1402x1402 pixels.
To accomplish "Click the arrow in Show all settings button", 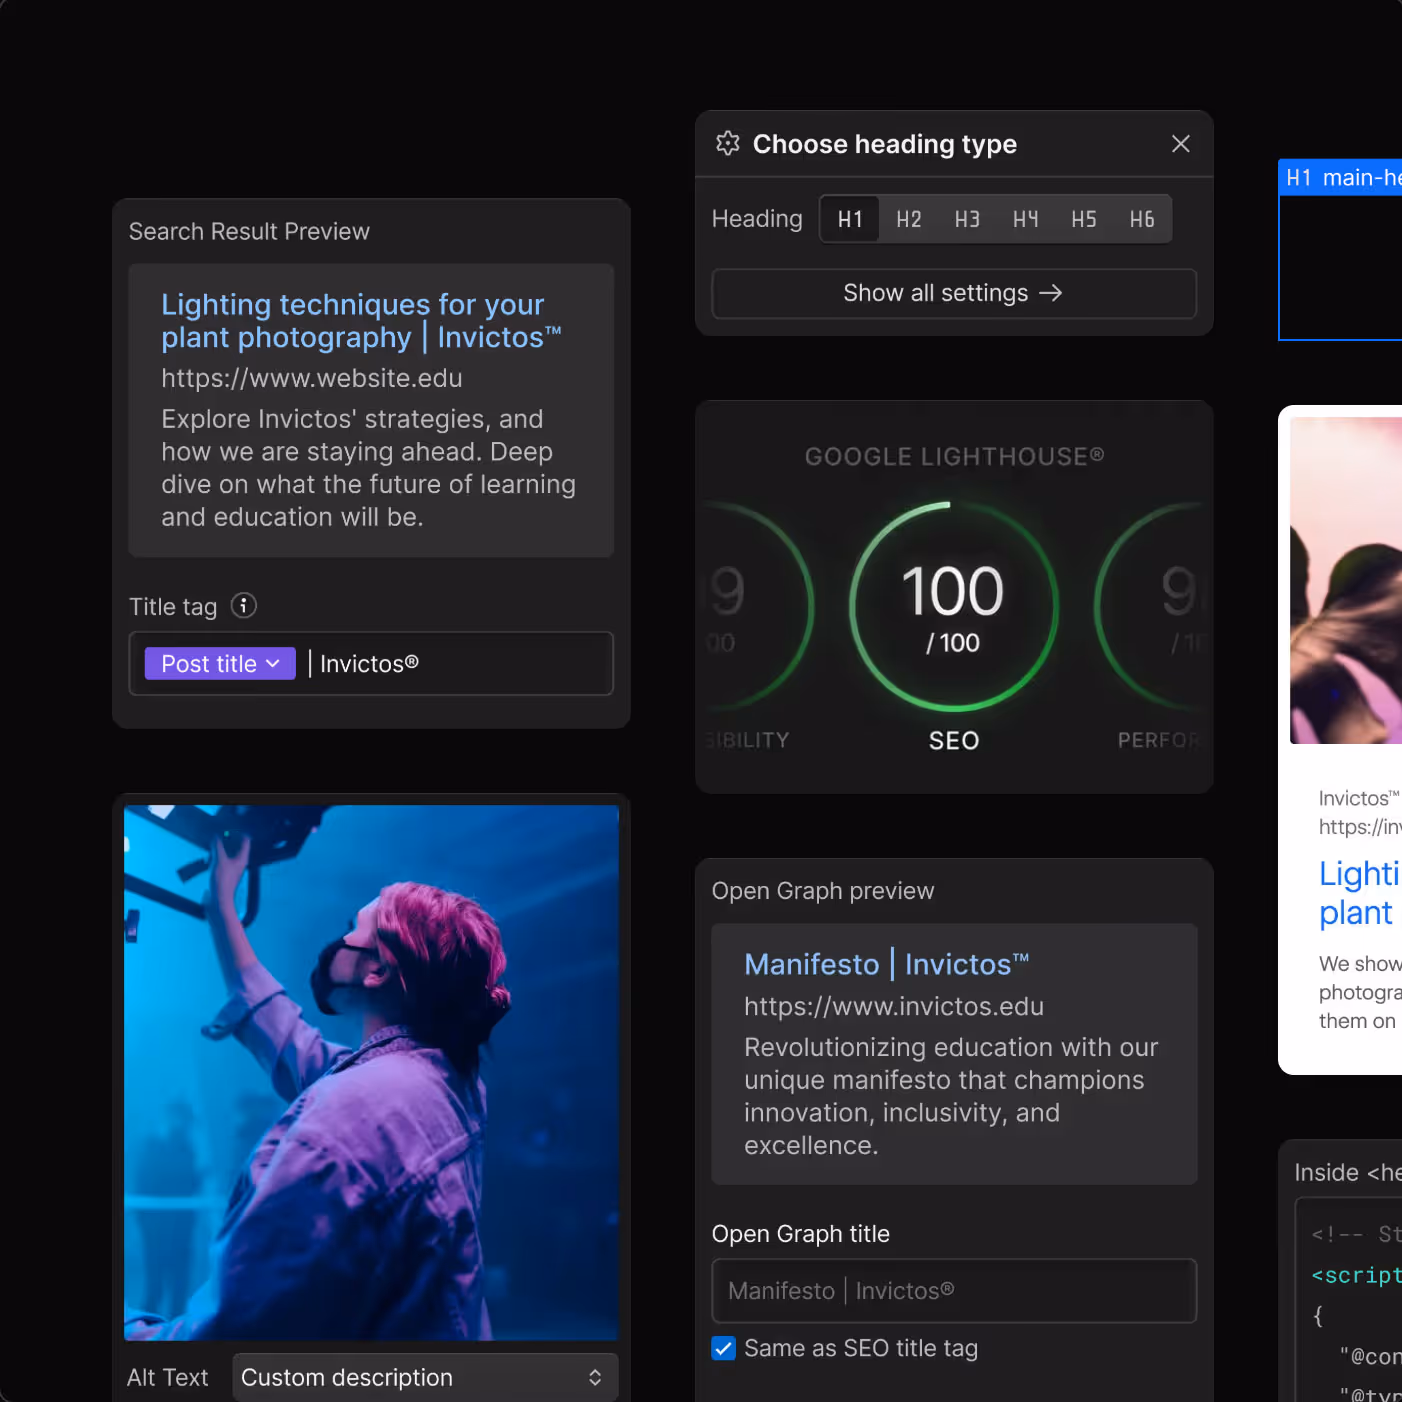I will coord(1051,293).
